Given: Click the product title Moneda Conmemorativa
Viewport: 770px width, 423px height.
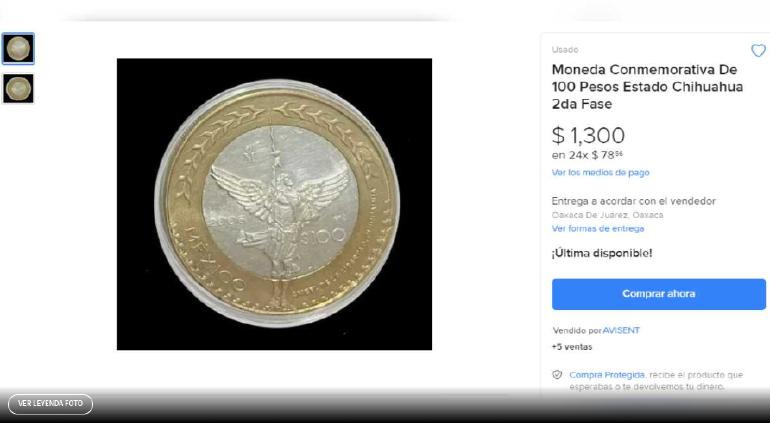Looking at the screenshot, I should [647, 86].
